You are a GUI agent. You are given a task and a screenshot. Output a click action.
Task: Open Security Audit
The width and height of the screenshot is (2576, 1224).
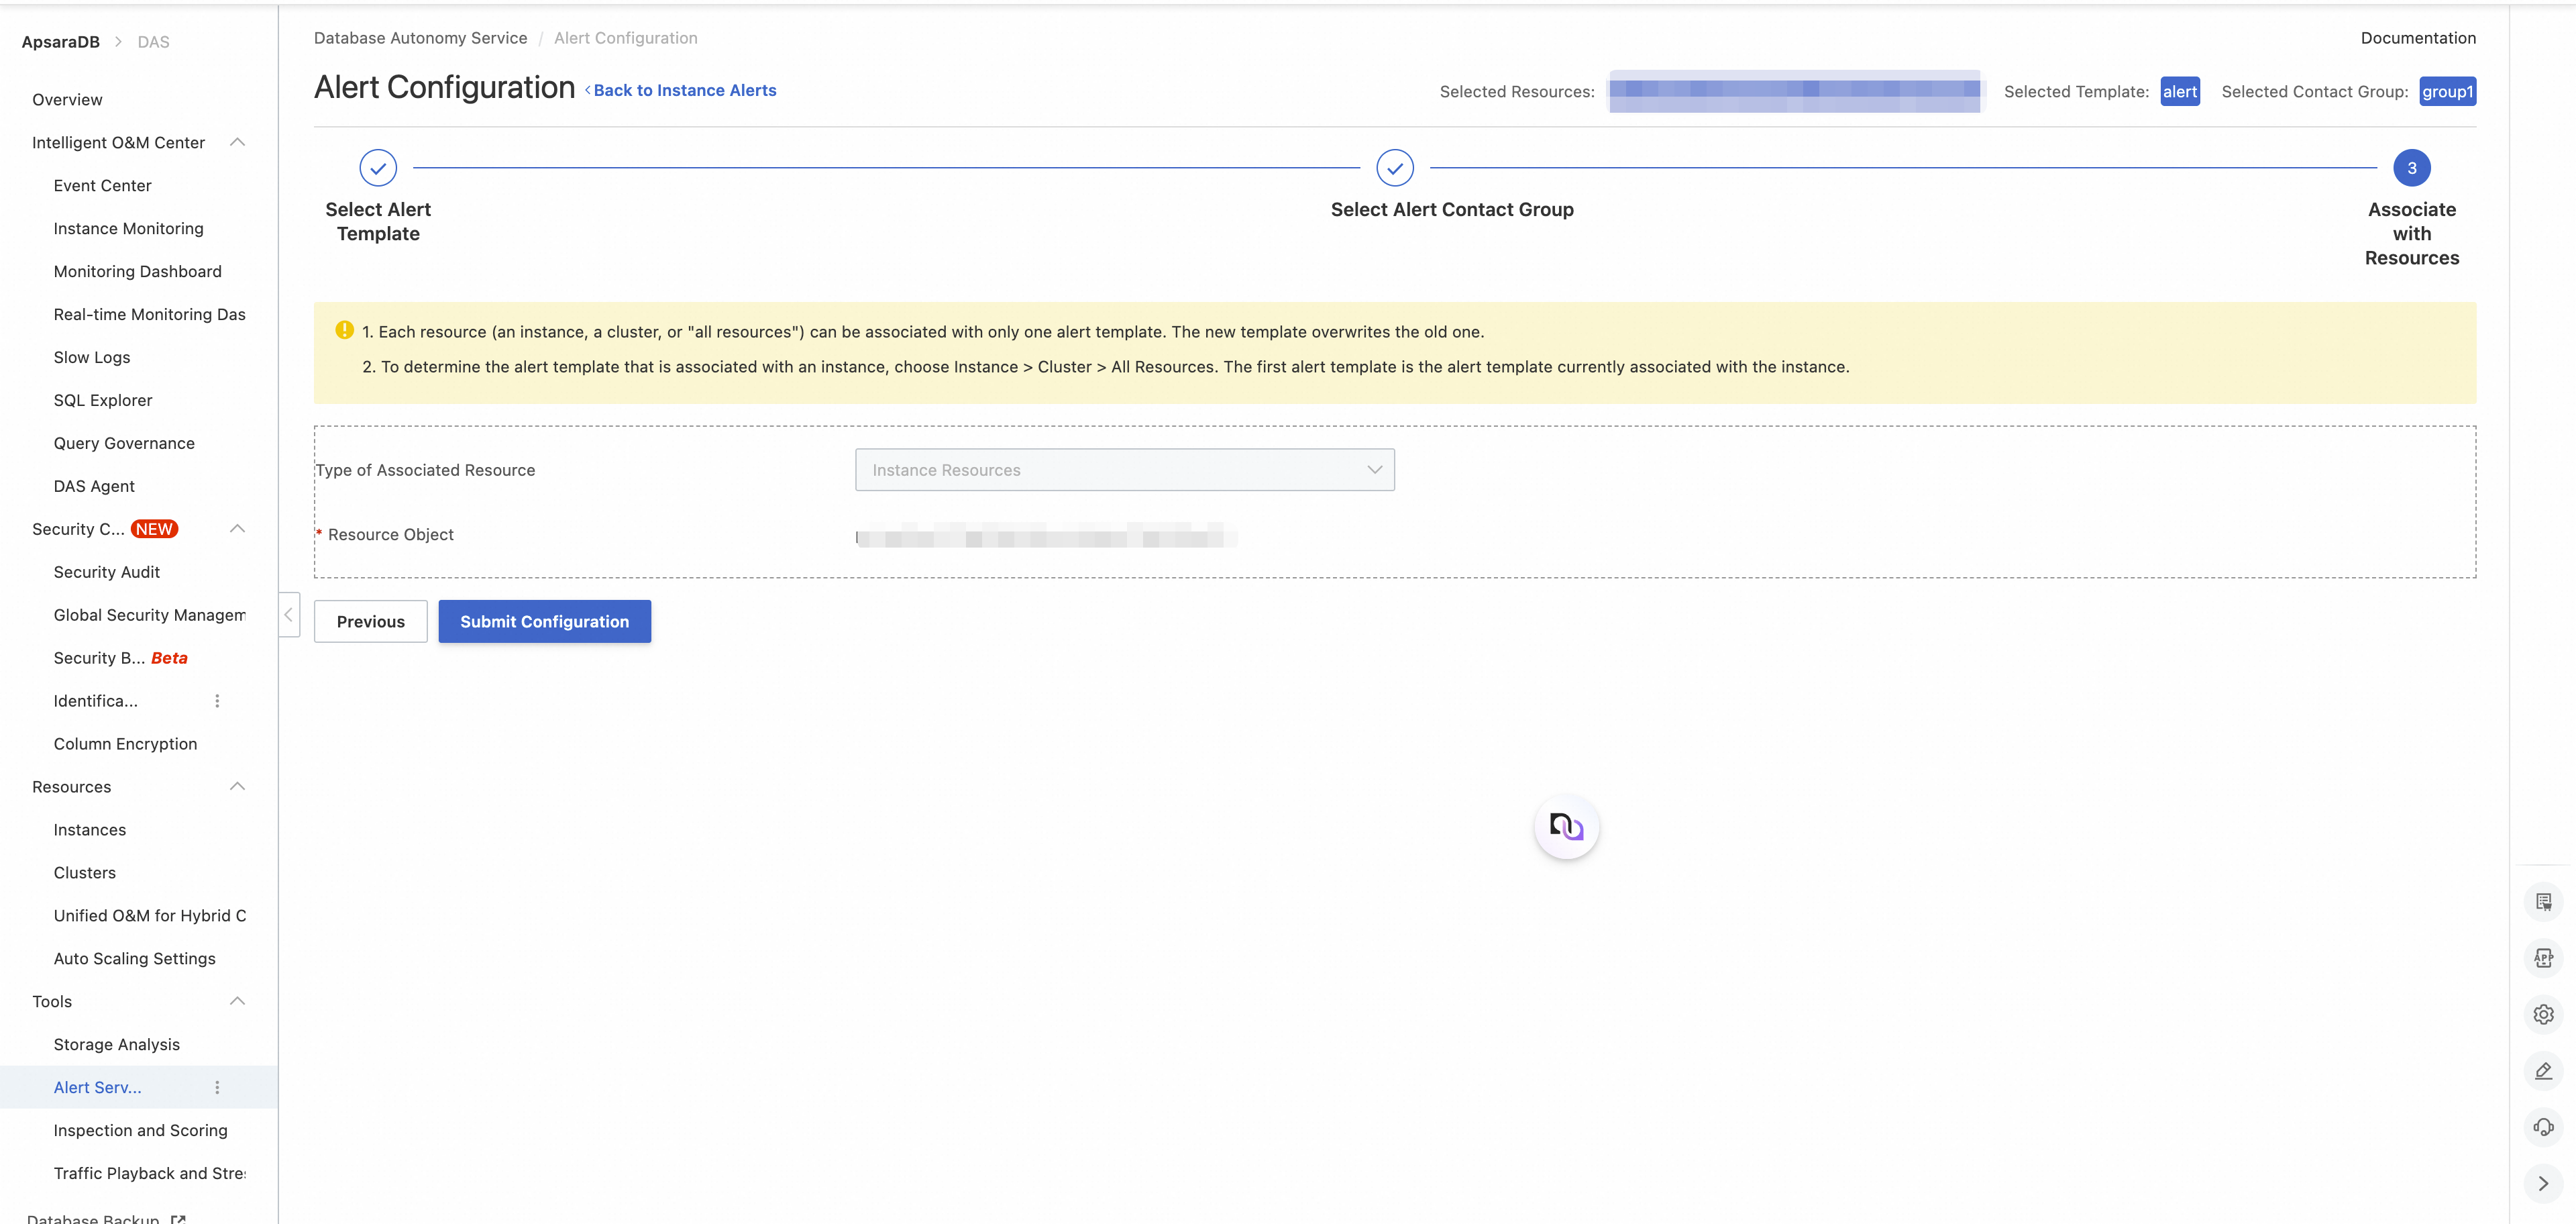tap(106, 572)
